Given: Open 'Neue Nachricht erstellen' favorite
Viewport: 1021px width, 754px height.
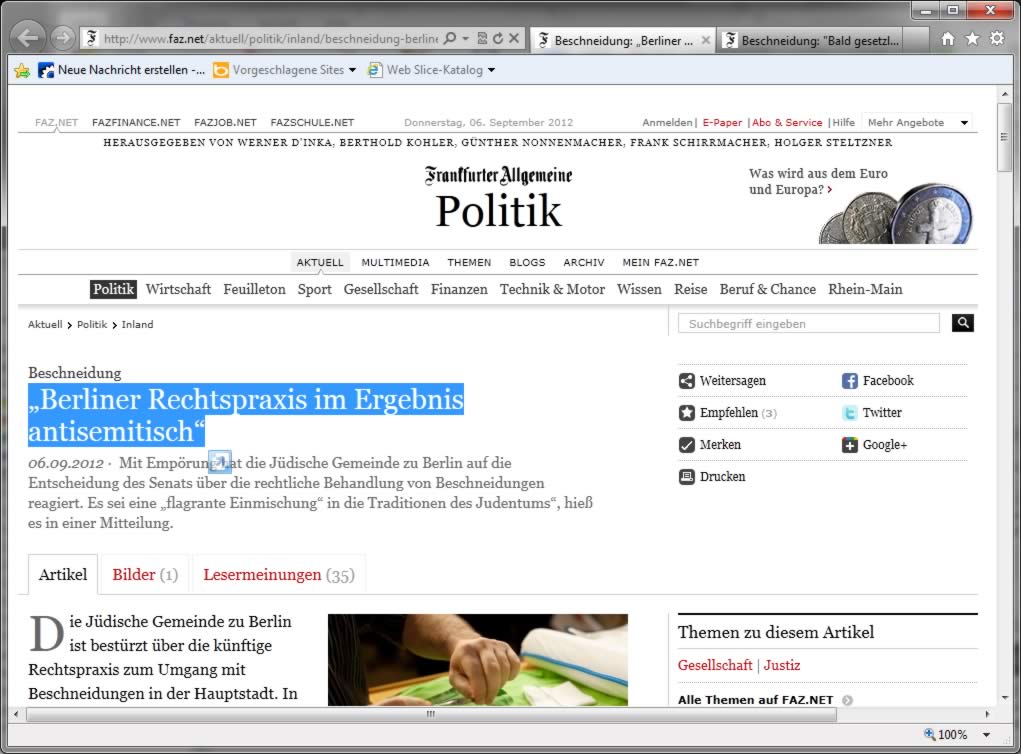Looking at the screenshot, I should [x=122, y=70].
